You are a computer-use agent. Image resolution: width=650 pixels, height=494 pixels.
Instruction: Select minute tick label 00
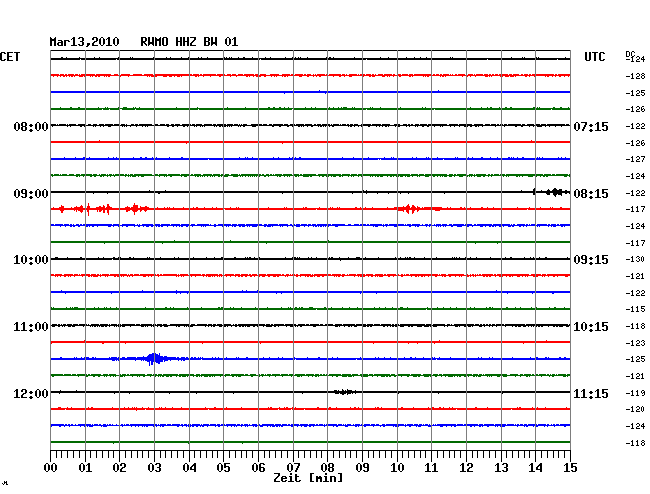pos(51,468)
